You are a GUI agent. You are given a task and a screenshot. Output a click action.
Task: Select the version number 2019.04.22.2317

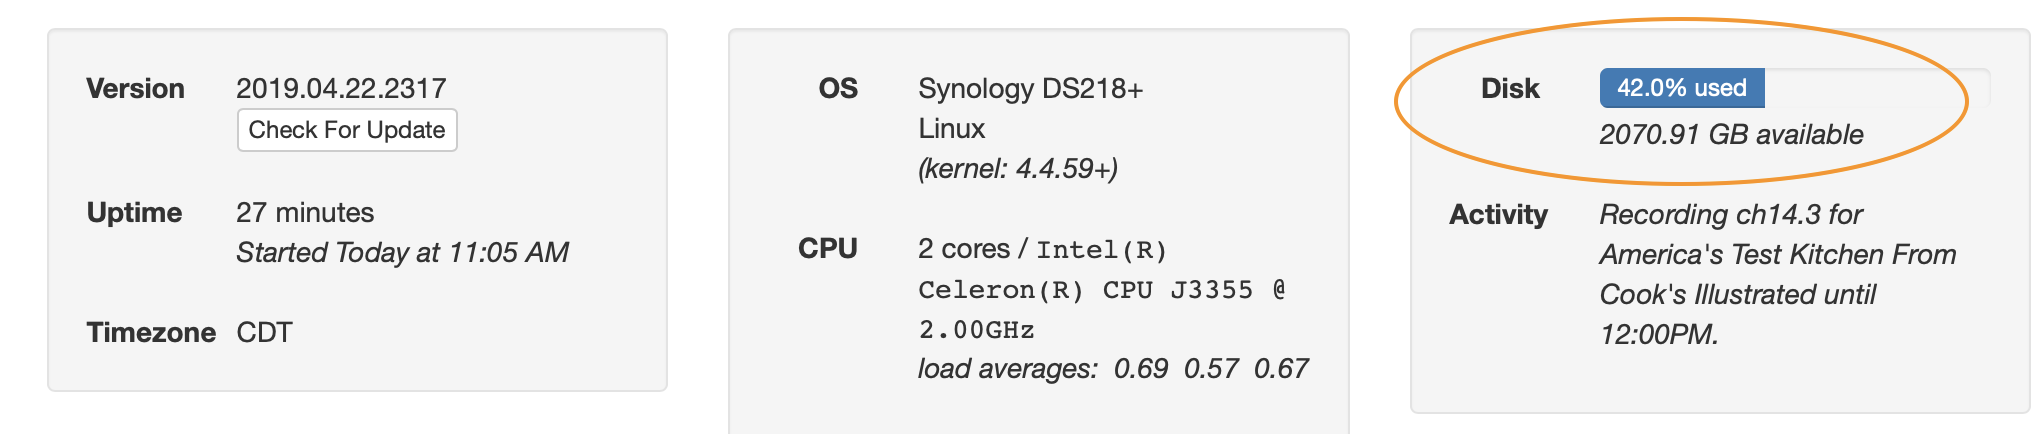pyautogui.click(x=341, y=88)
